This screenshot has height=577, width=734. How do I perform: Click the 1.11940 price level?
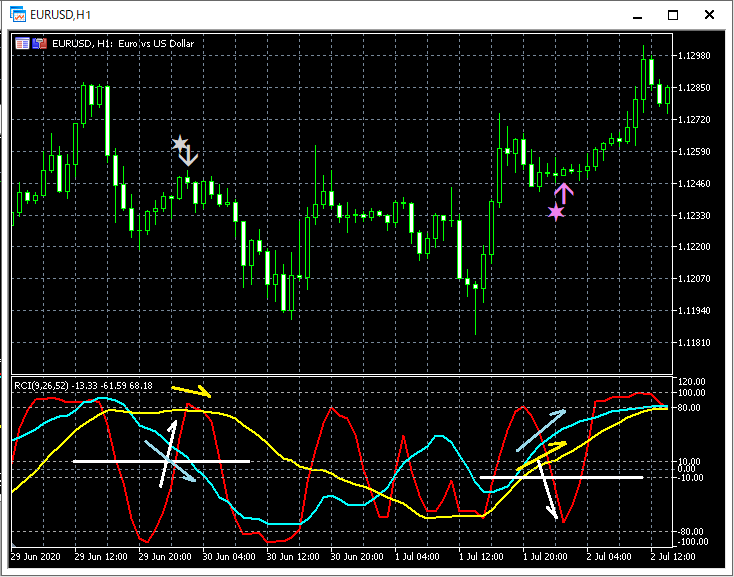694,310
